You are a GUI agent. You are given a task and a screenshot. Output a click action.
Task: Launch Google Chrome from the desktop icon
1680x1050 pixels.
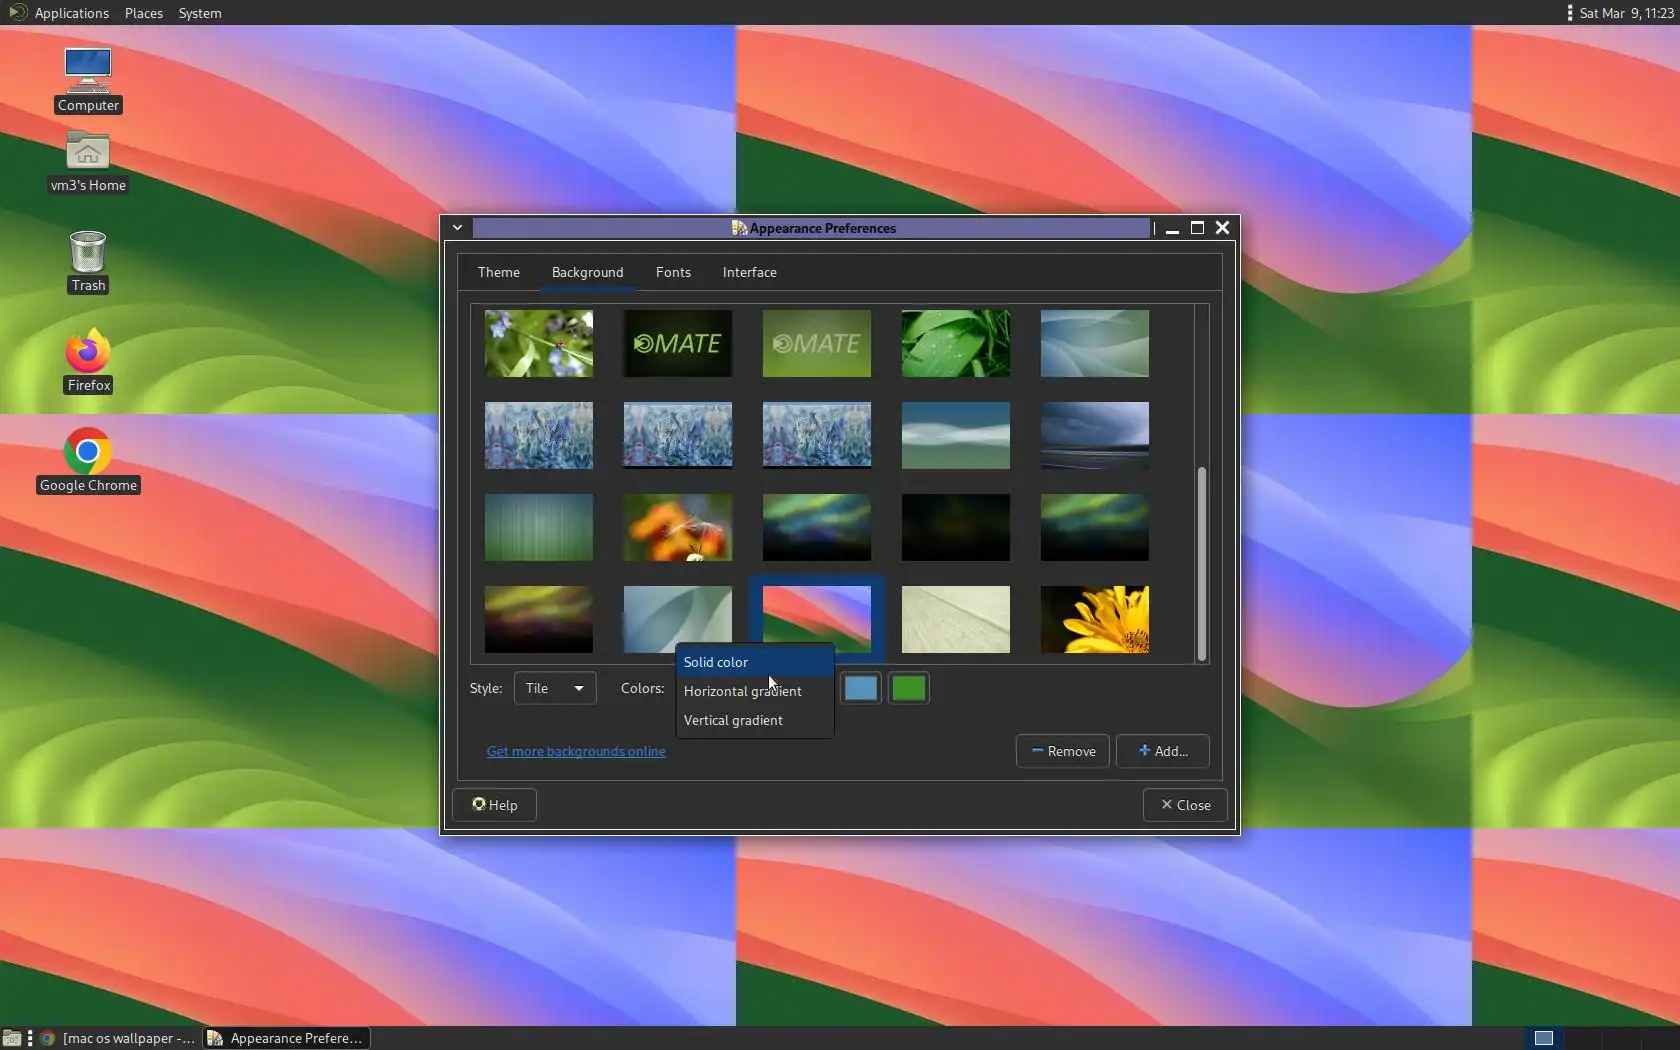[88, 460]
